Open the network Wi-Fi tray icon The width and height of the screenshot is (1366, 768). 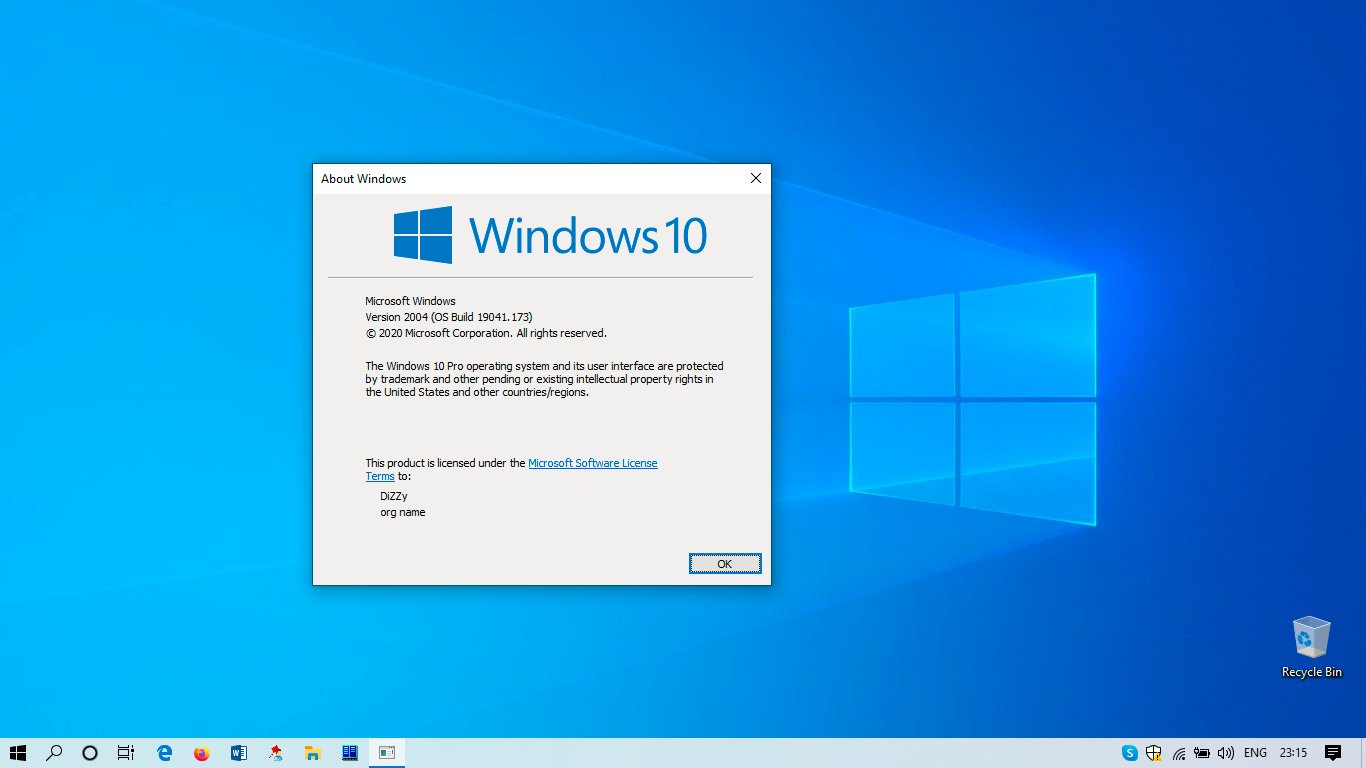[x=1179, y=753]
